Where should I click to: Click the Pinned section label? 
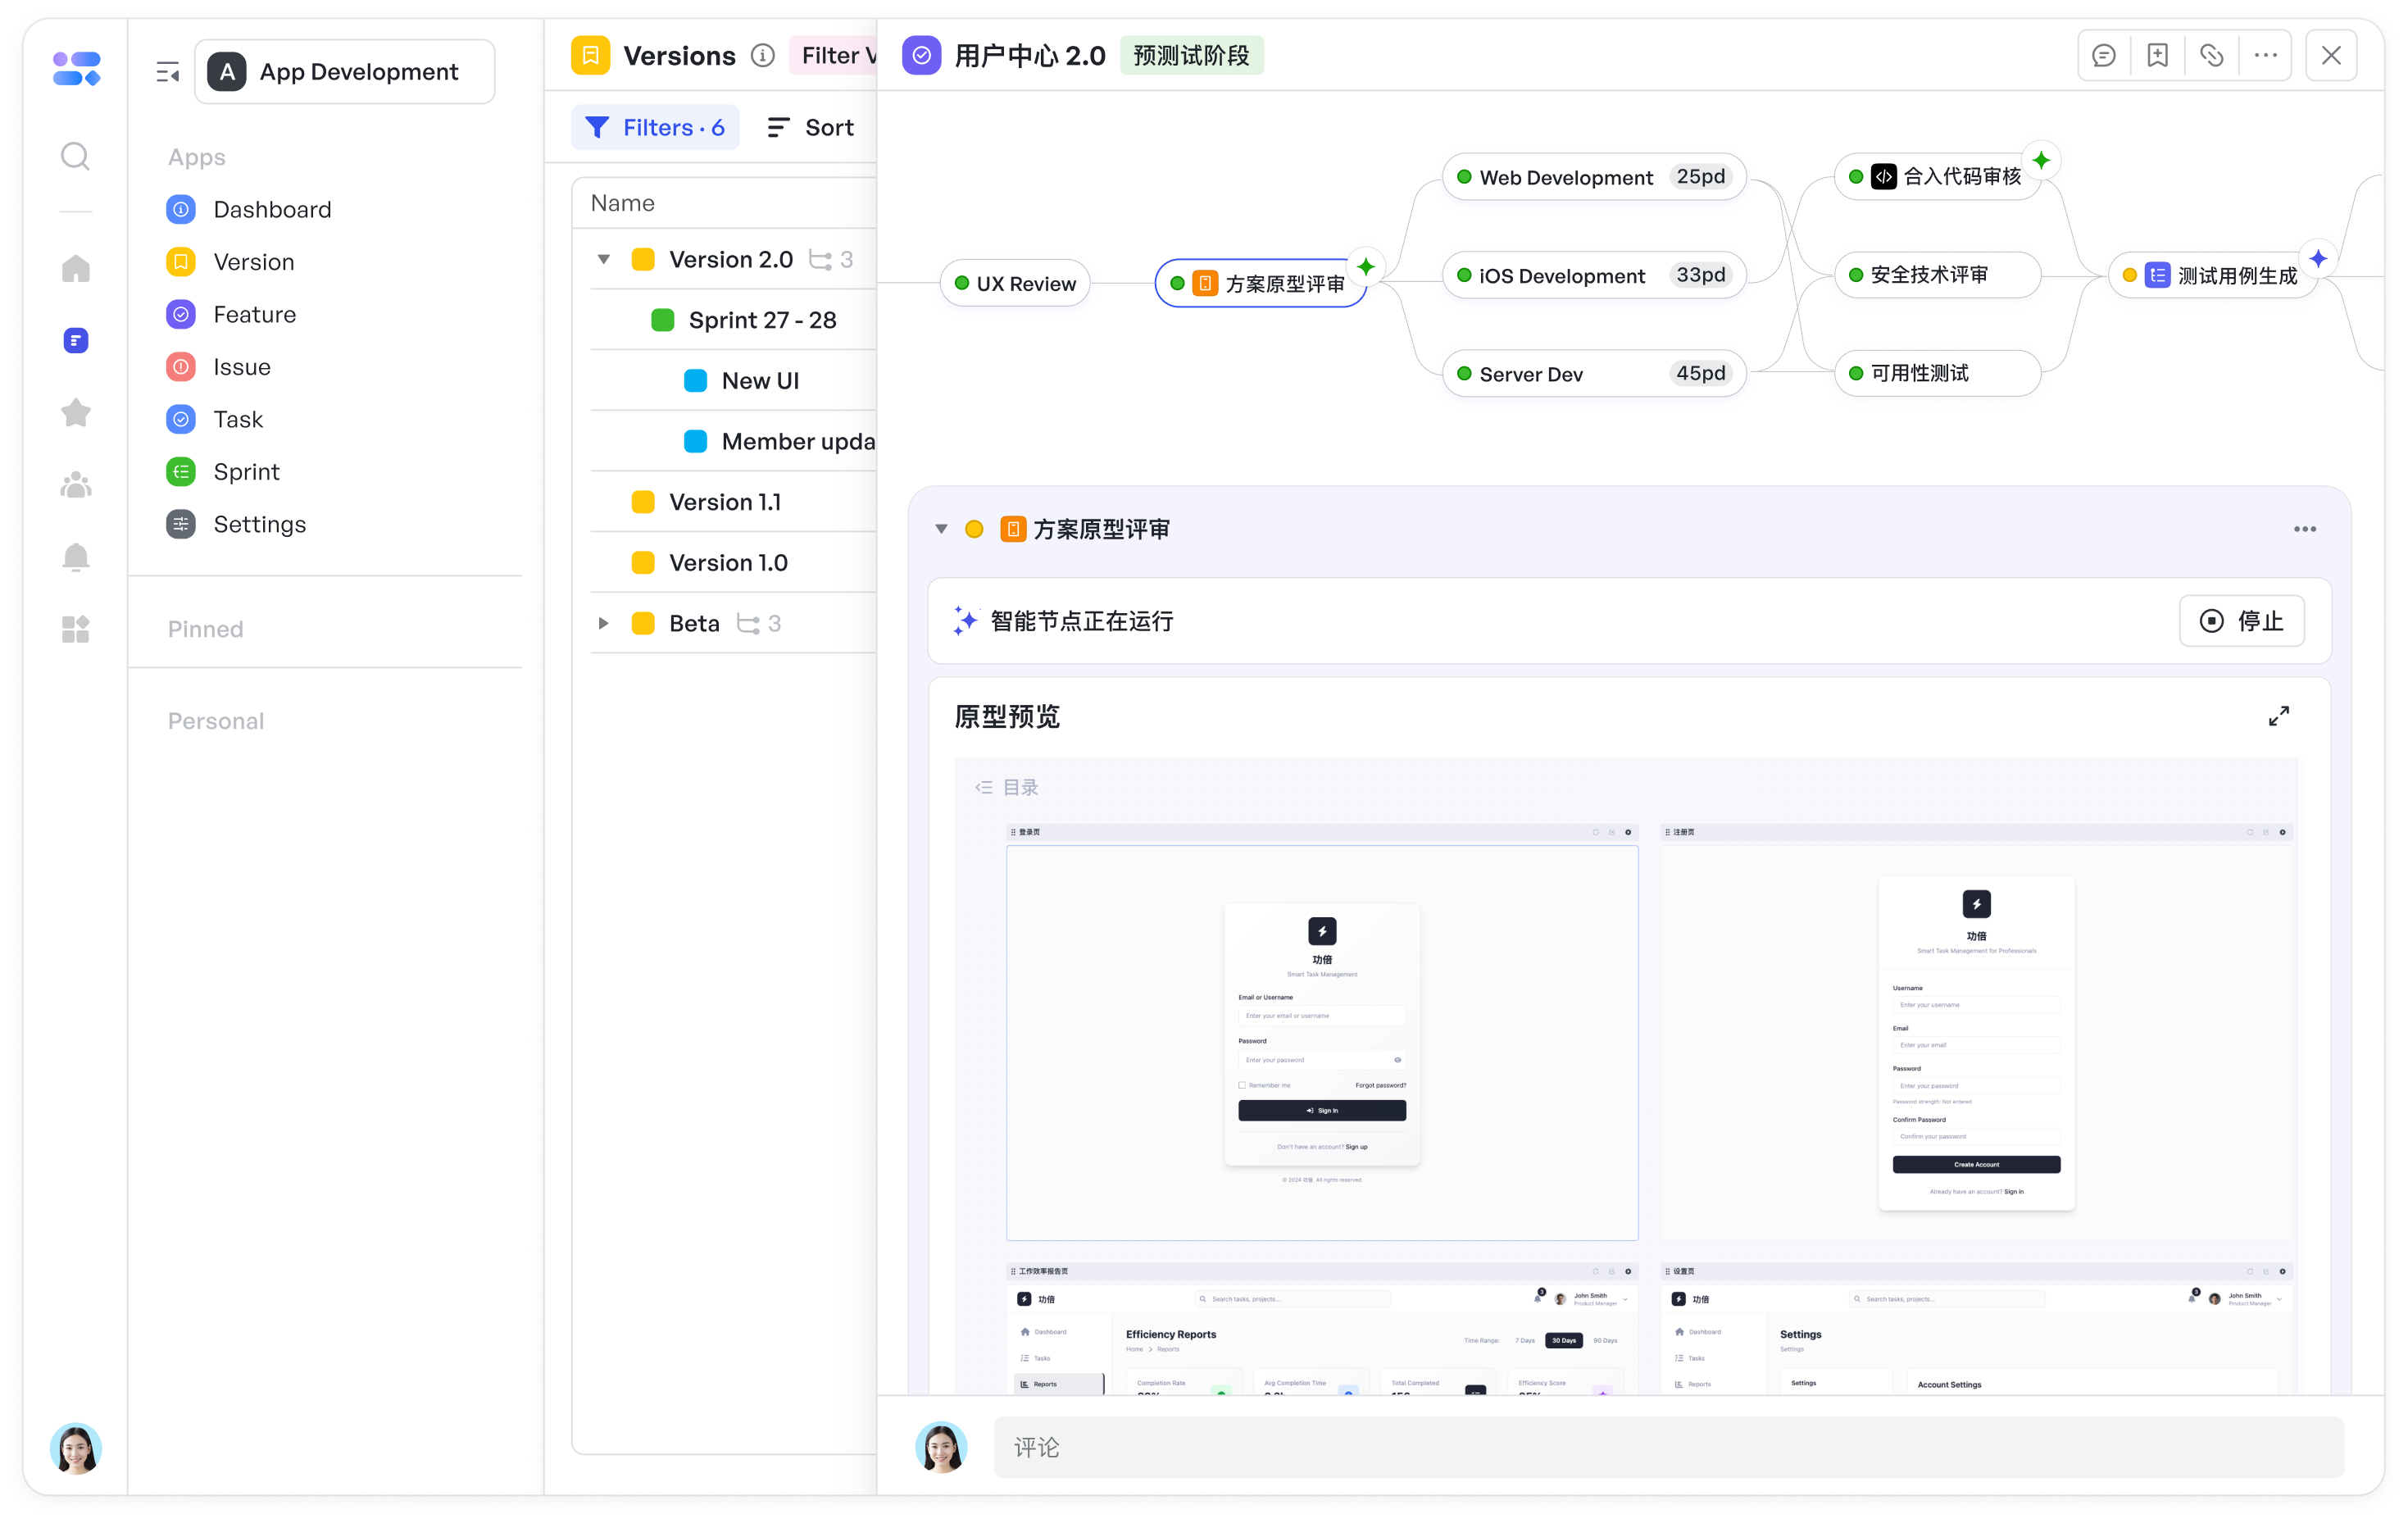[x=206, y=630]
